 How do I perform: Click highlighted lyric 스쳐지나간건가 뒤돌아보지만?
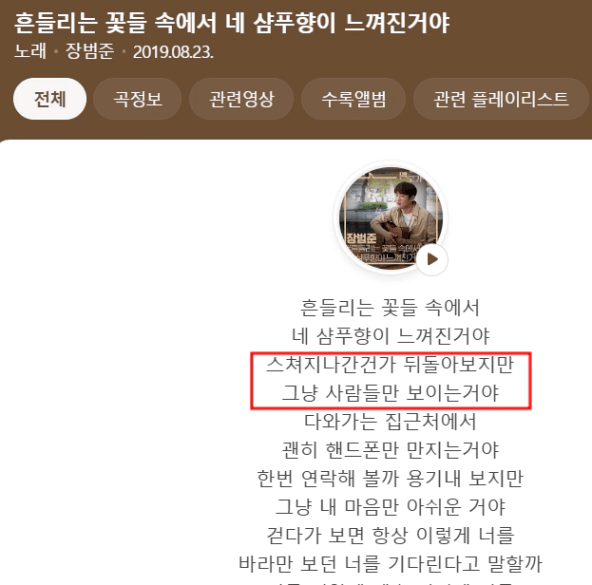click(390, 364)
